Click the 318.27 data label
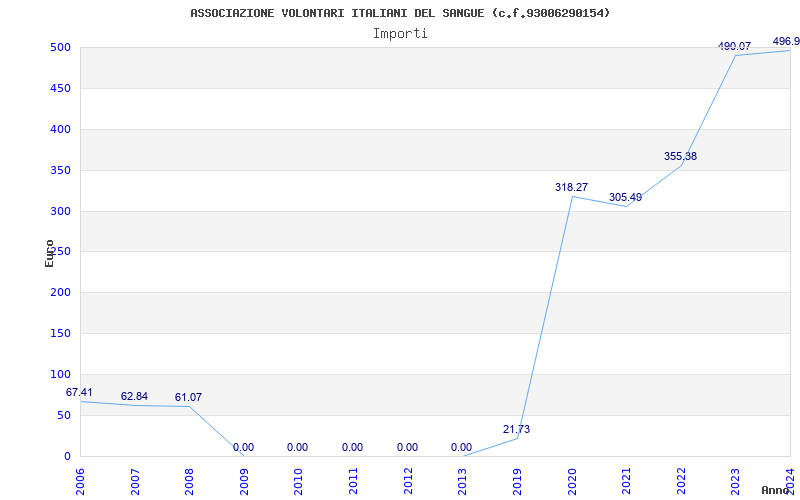This screenshot has width=800, height=500. click(x=571, y=187)
